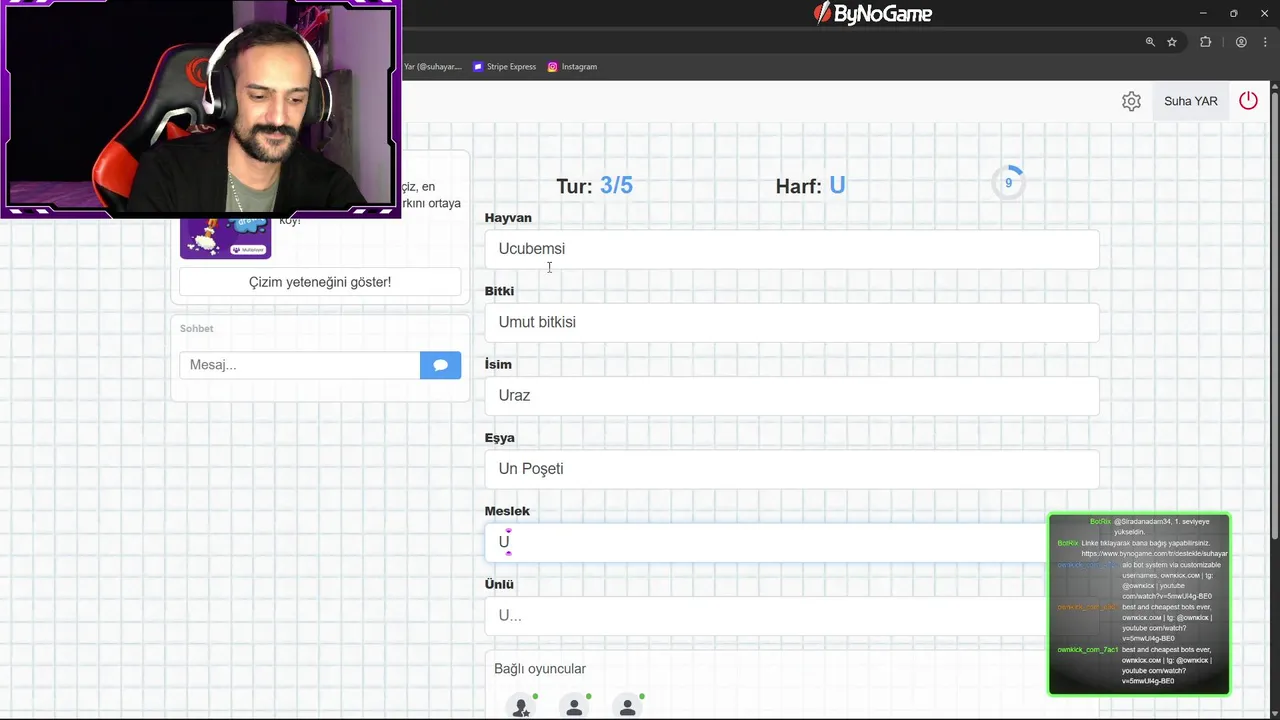
Task: Open the browser zoom magnifier icon
Action: tap(1150, 42)
